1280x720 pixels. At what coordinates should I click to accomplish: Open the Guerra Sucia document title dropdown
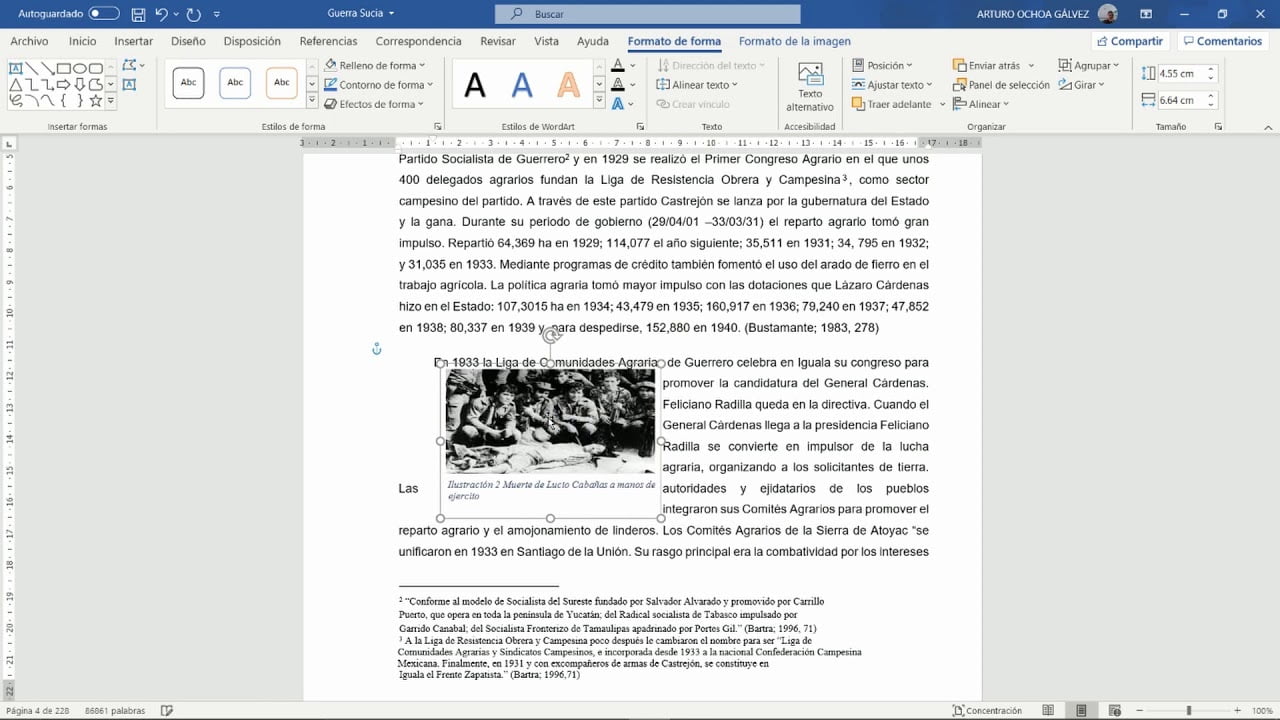361,13
